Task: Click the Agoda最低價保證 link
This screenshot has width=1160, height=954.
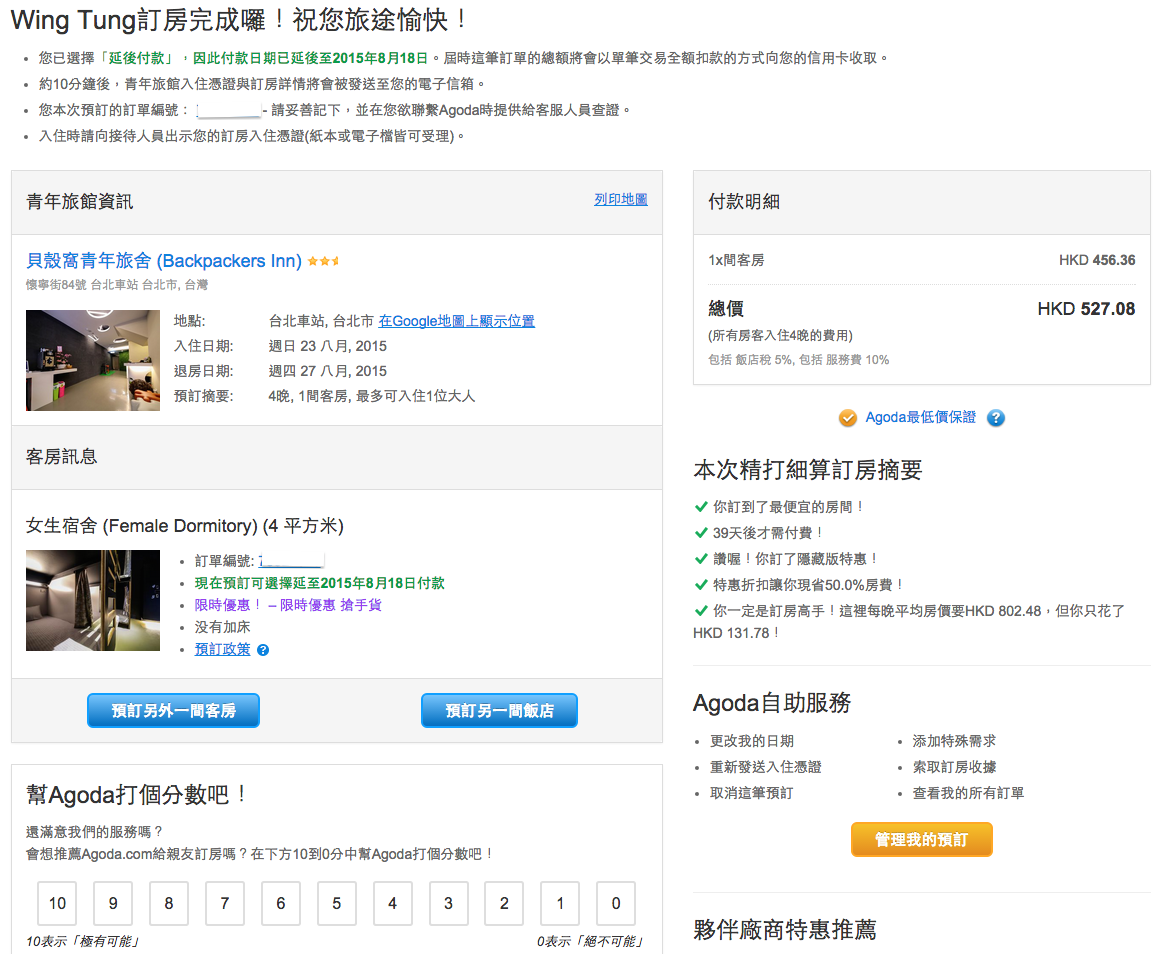Action: tap(920, 417)
